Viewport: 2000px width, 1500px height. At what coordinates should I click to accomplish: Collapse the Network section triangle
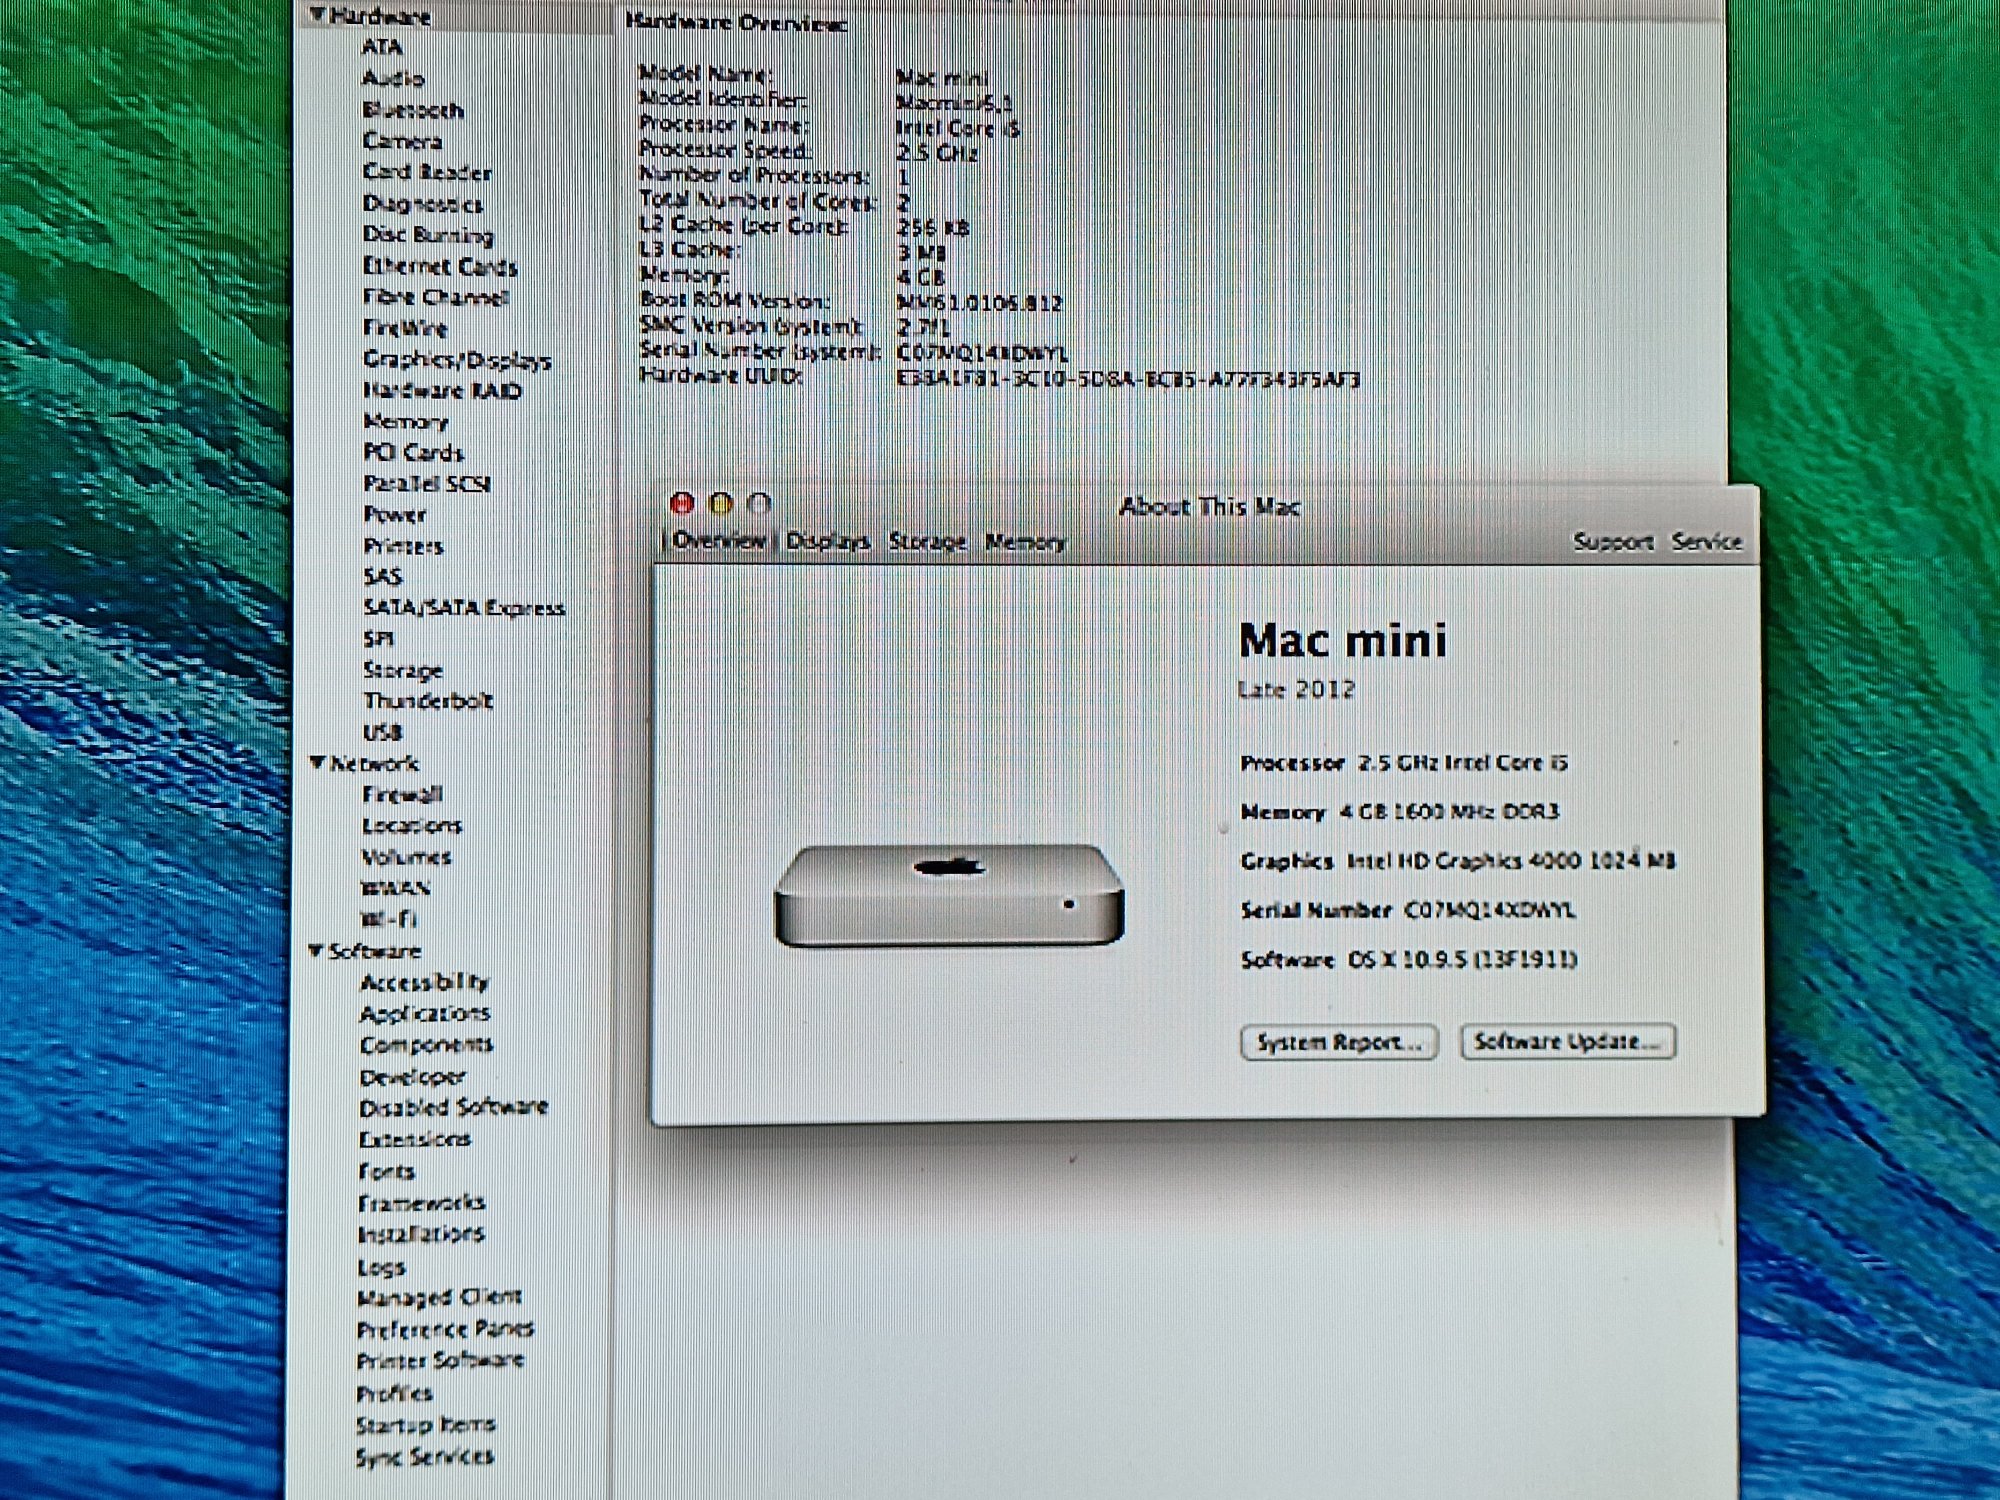[317, 763]
